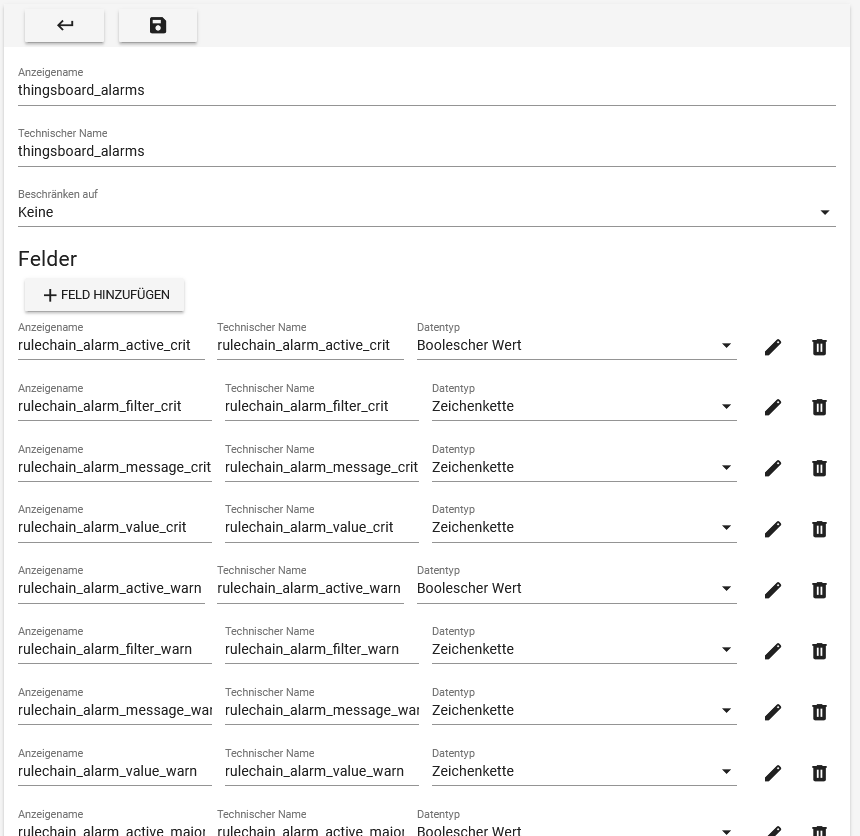Click the pencil icon next to rulechain_alarm_filter_warn
This screenshot has width=860, height=836.
[772, 651]
